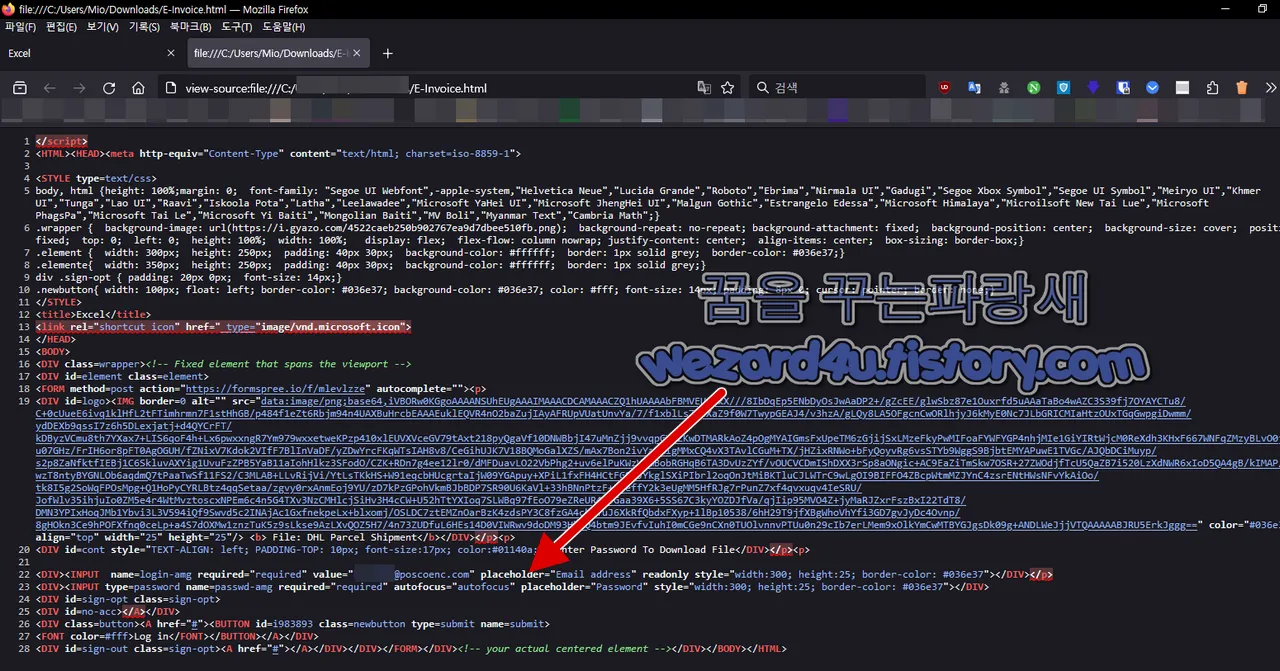Viewport: 1280px width, 671px height.
Task: Click the @poscoenc.com value text
Action: [x=431, y=574]
